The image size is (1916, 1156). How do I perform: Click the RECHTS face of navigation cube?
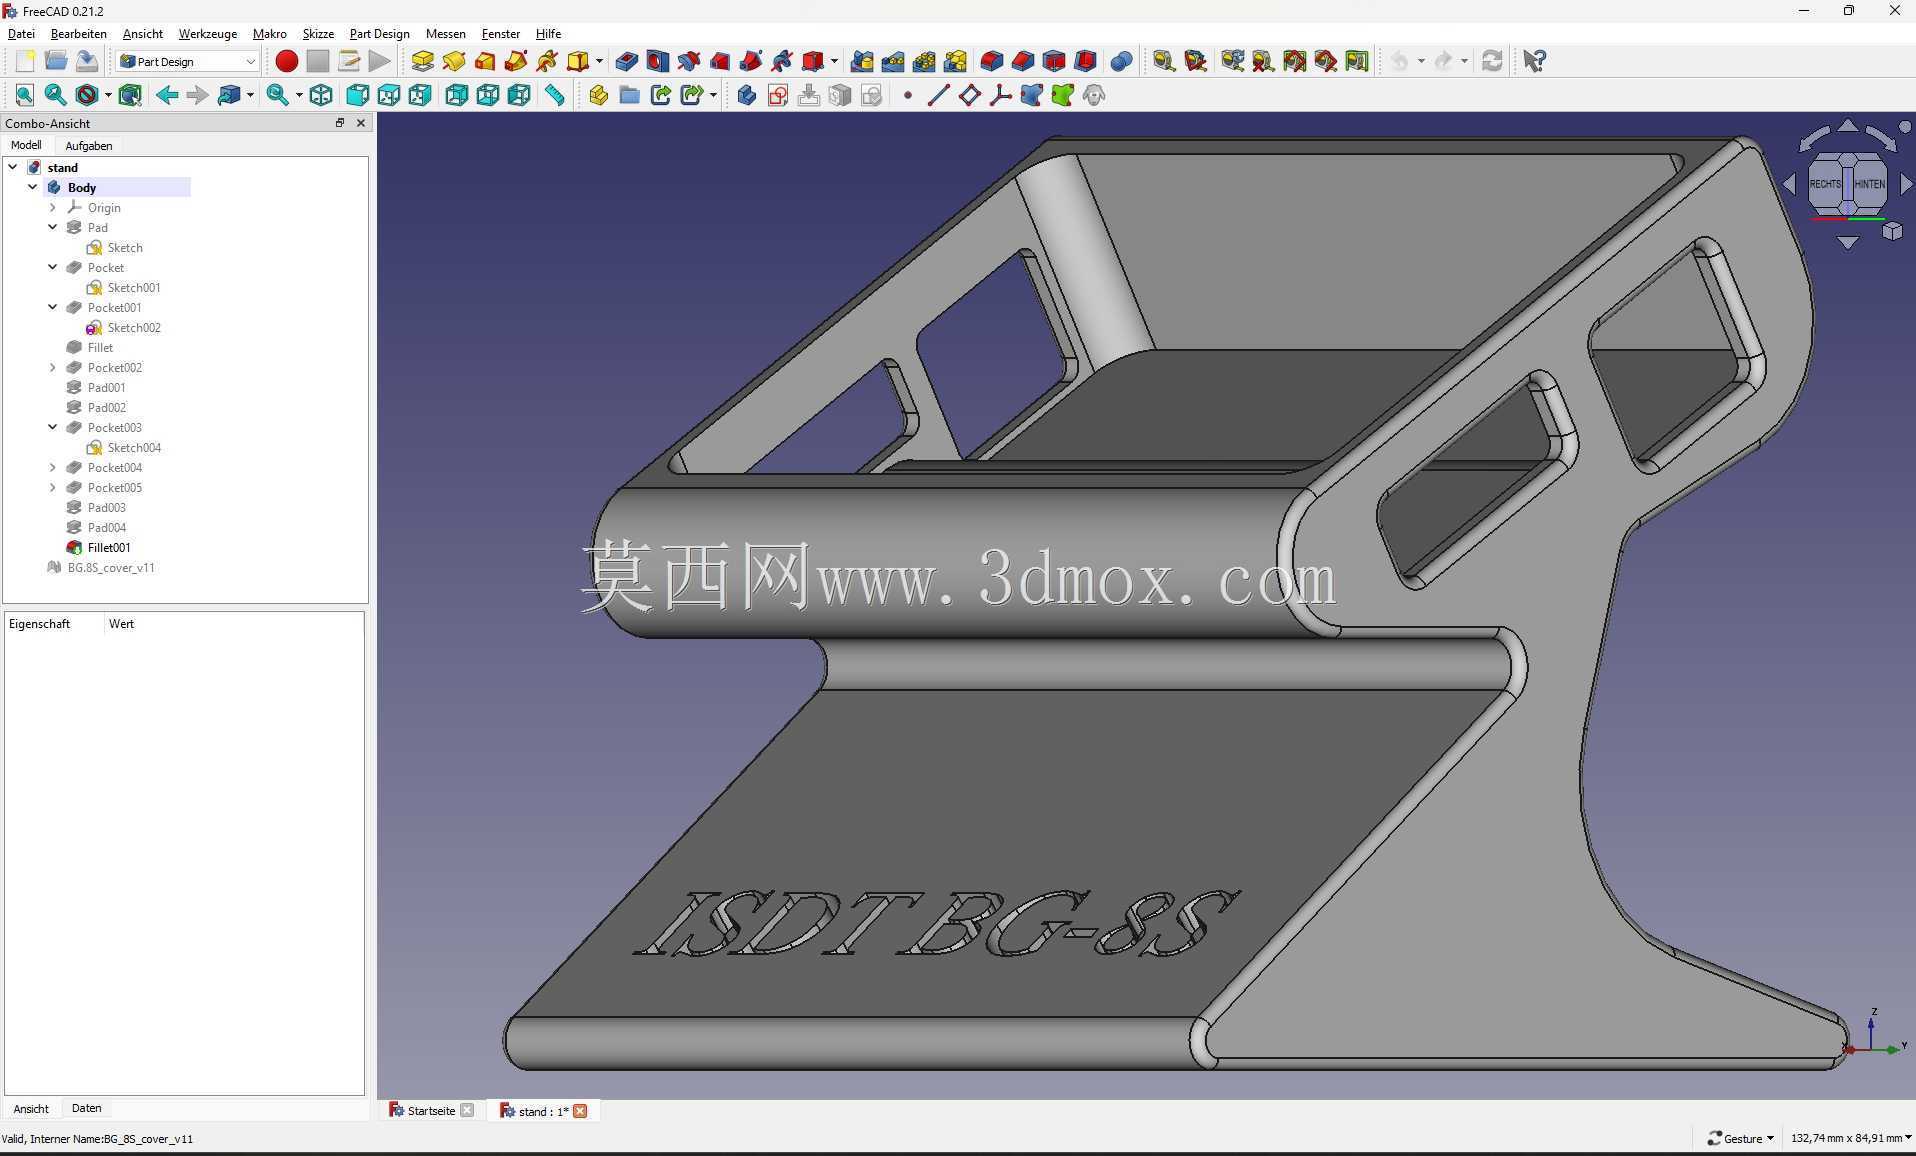[x=1825, y=184]
